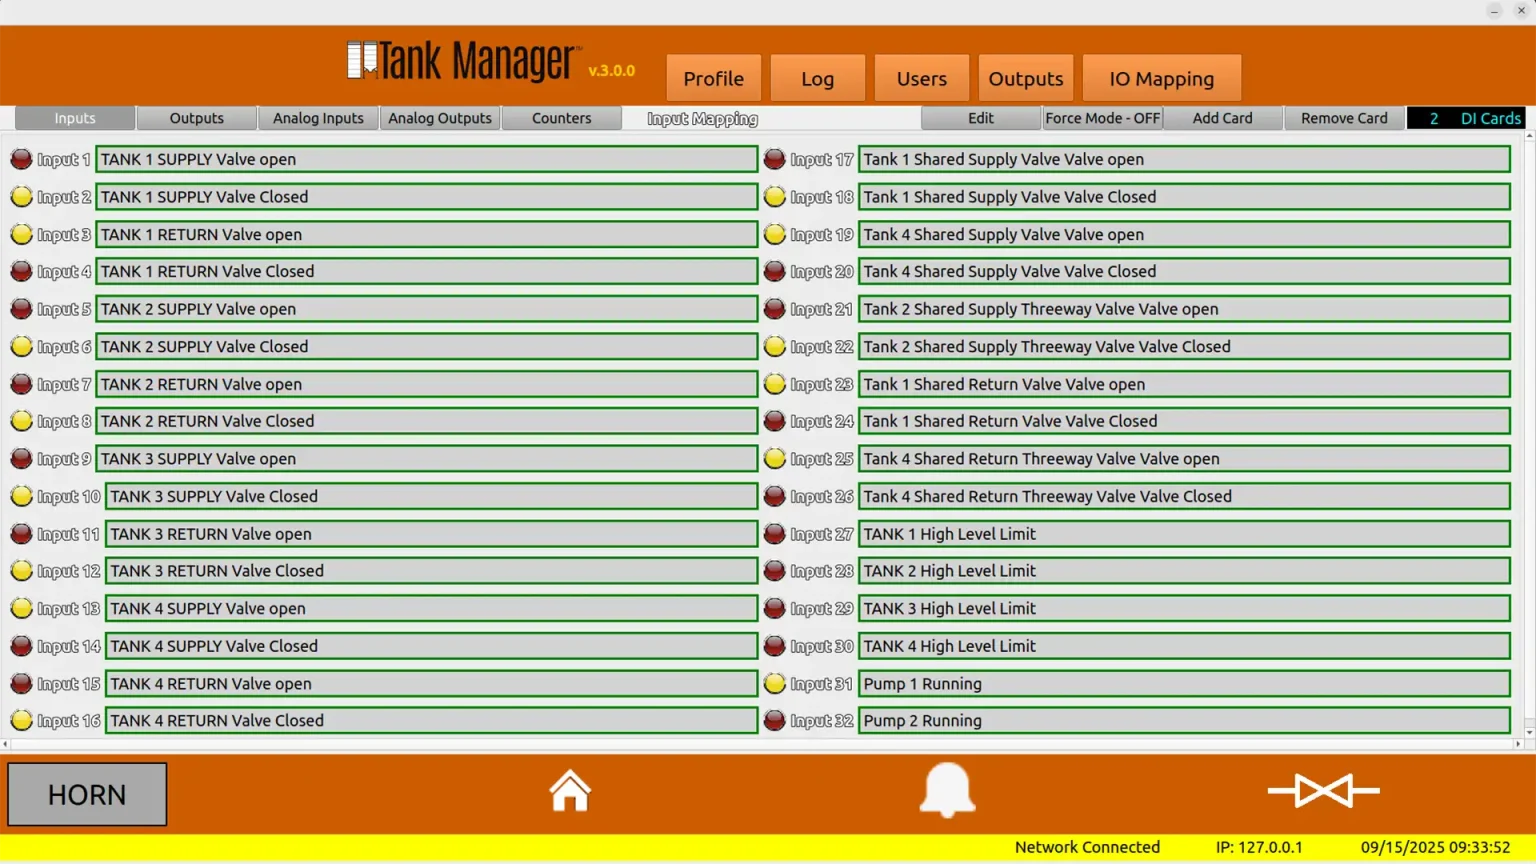Click the Input 27 status indicator
1536x864 pixels.
click(774, 534)
